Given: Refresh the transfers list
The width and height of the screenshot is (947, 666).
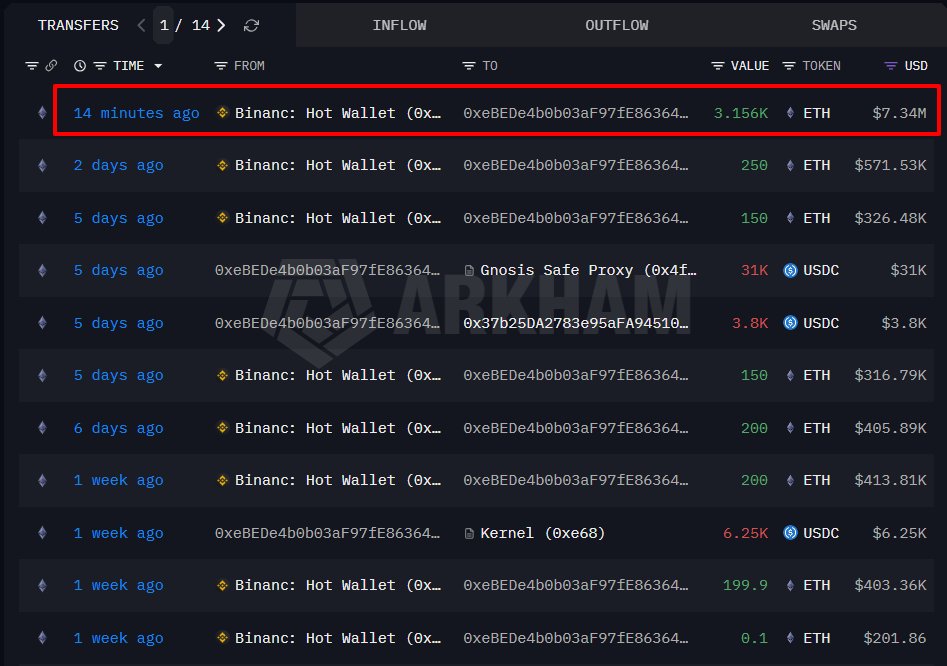Looking at the screenshot, I should (251, 25).
